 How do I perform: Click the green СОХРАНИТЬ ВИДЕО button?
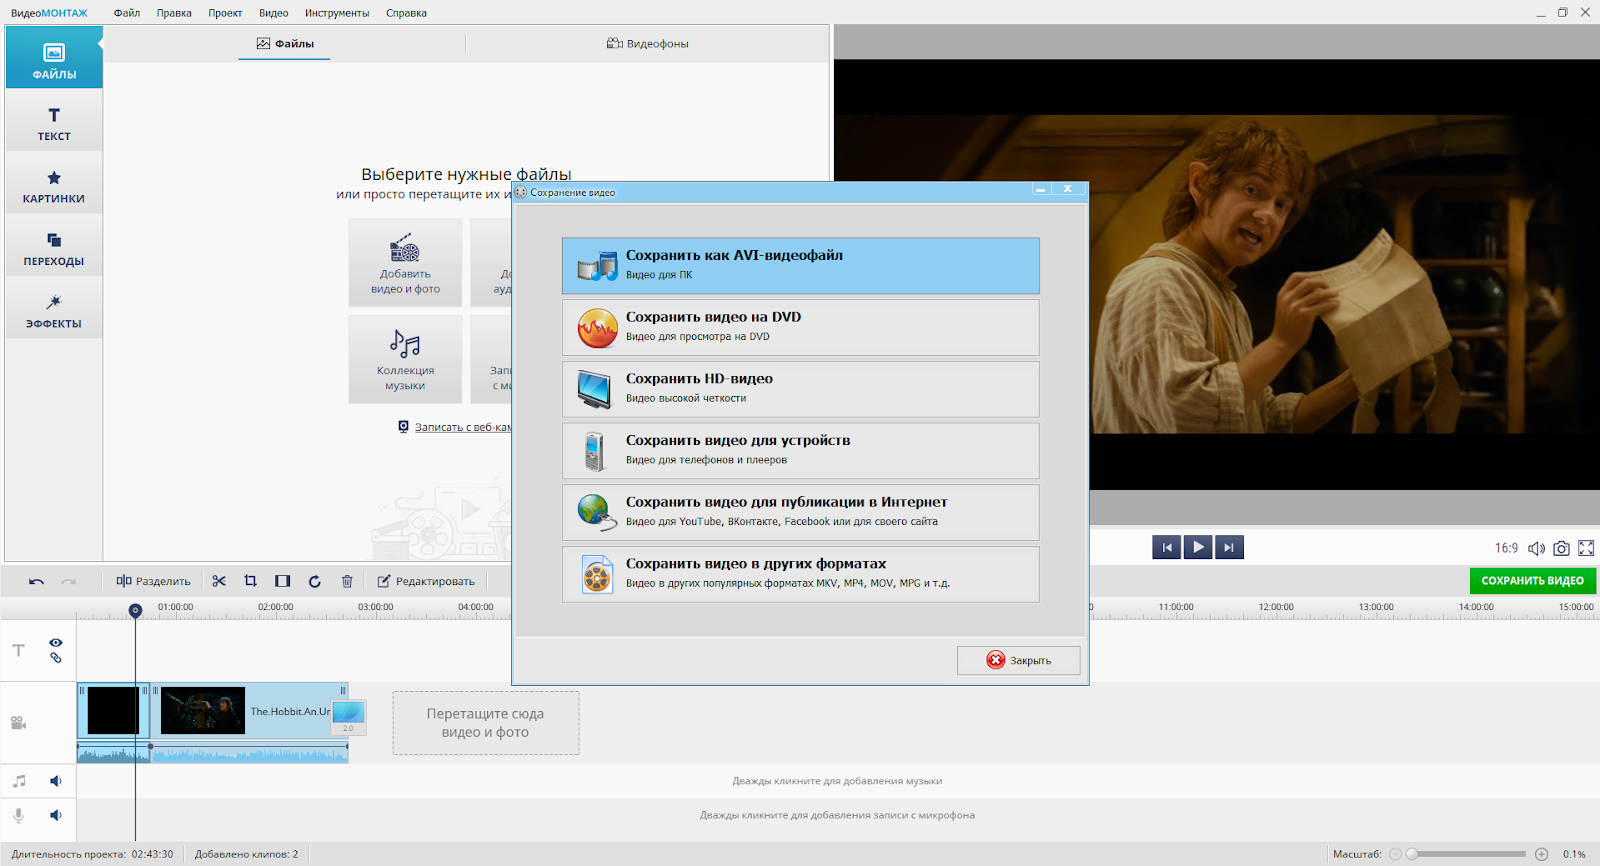click(x=1532, y=581)
